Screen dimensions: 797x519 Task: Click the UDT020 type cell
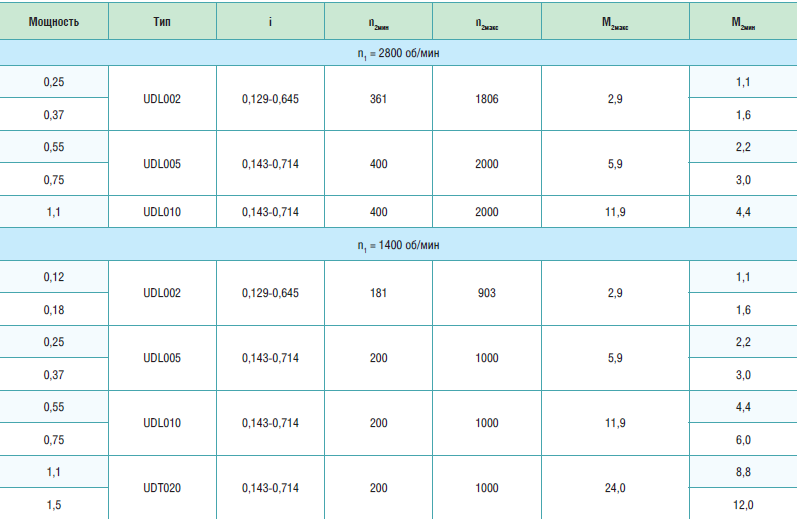point(162,488)
